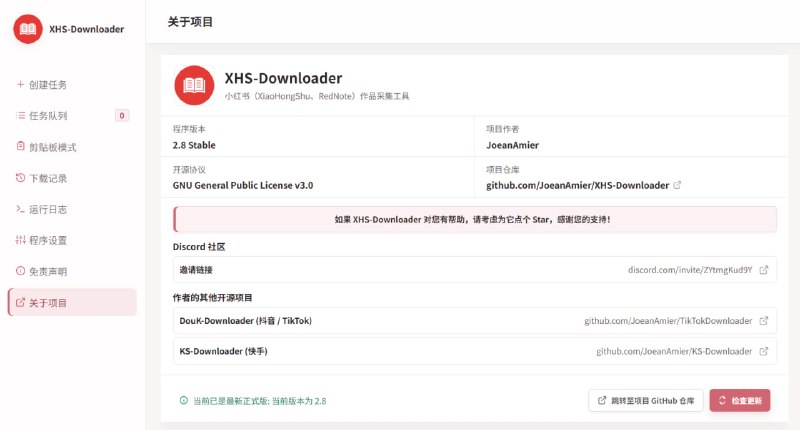Click the 跳转至项目 GitHub 仓库 button
This screenshot has width=800, height=430.
coord(646,400)
